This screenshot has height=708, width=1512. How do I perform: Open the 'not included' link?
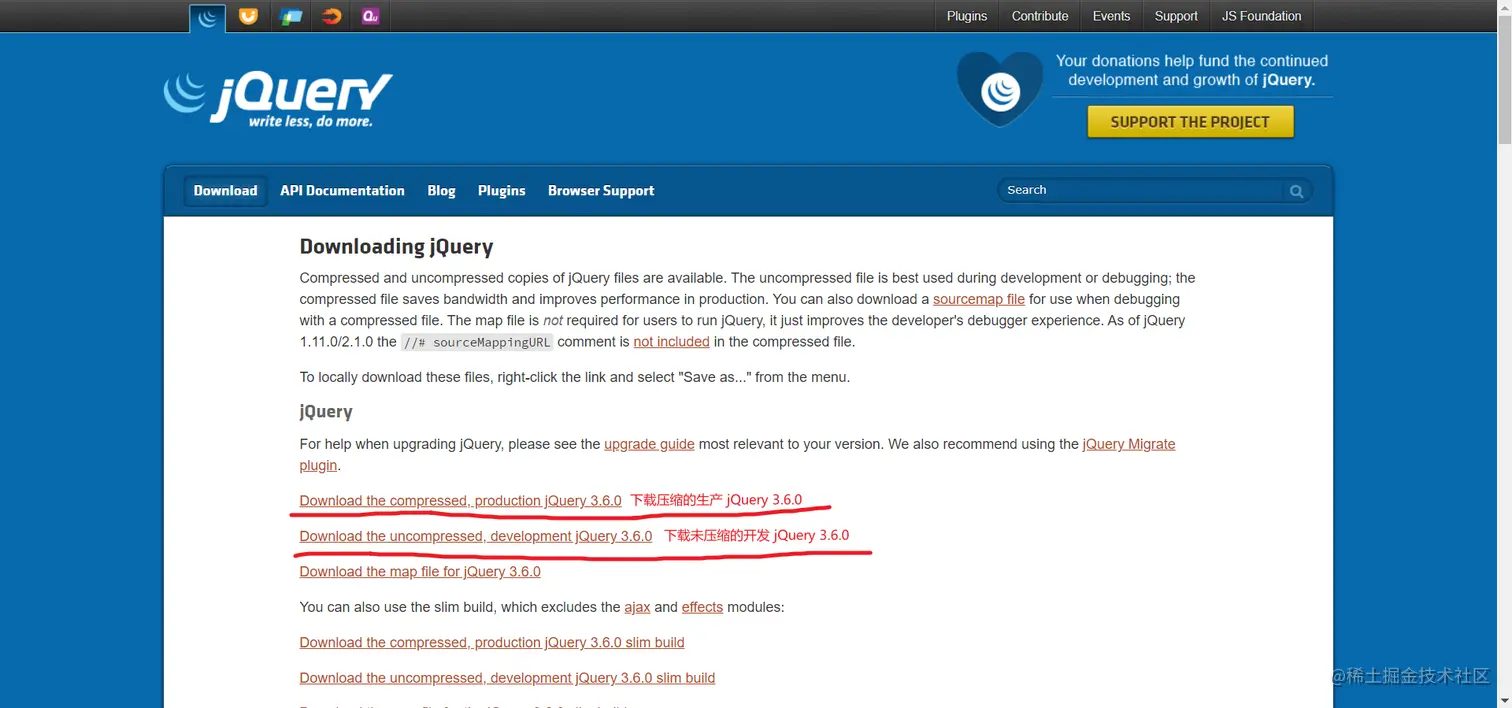[x=671, y=342]
